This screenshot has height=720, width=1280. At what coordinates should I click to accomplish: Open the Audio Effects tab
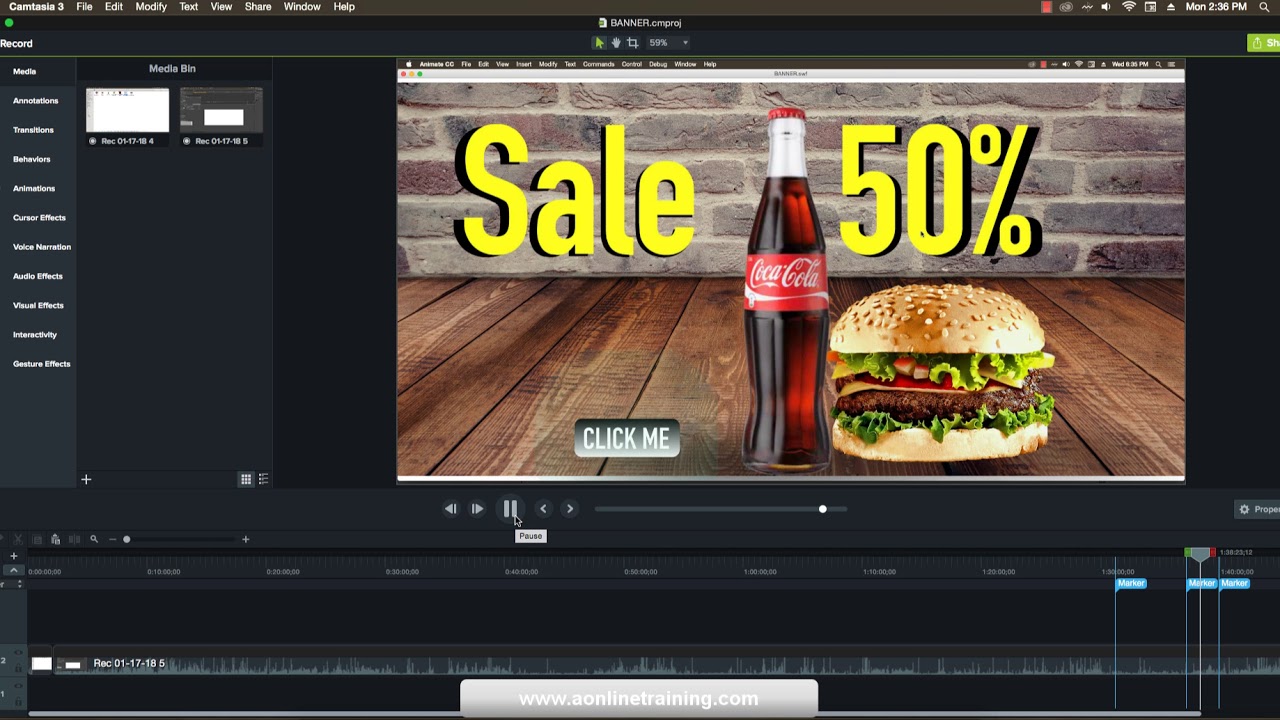click(x=38, y=276)
